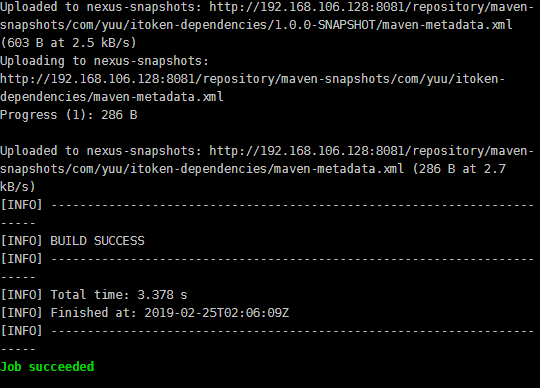Click the [INFO] tag before Total time
The image size is (540, 388).
click(x=21, y=295)
